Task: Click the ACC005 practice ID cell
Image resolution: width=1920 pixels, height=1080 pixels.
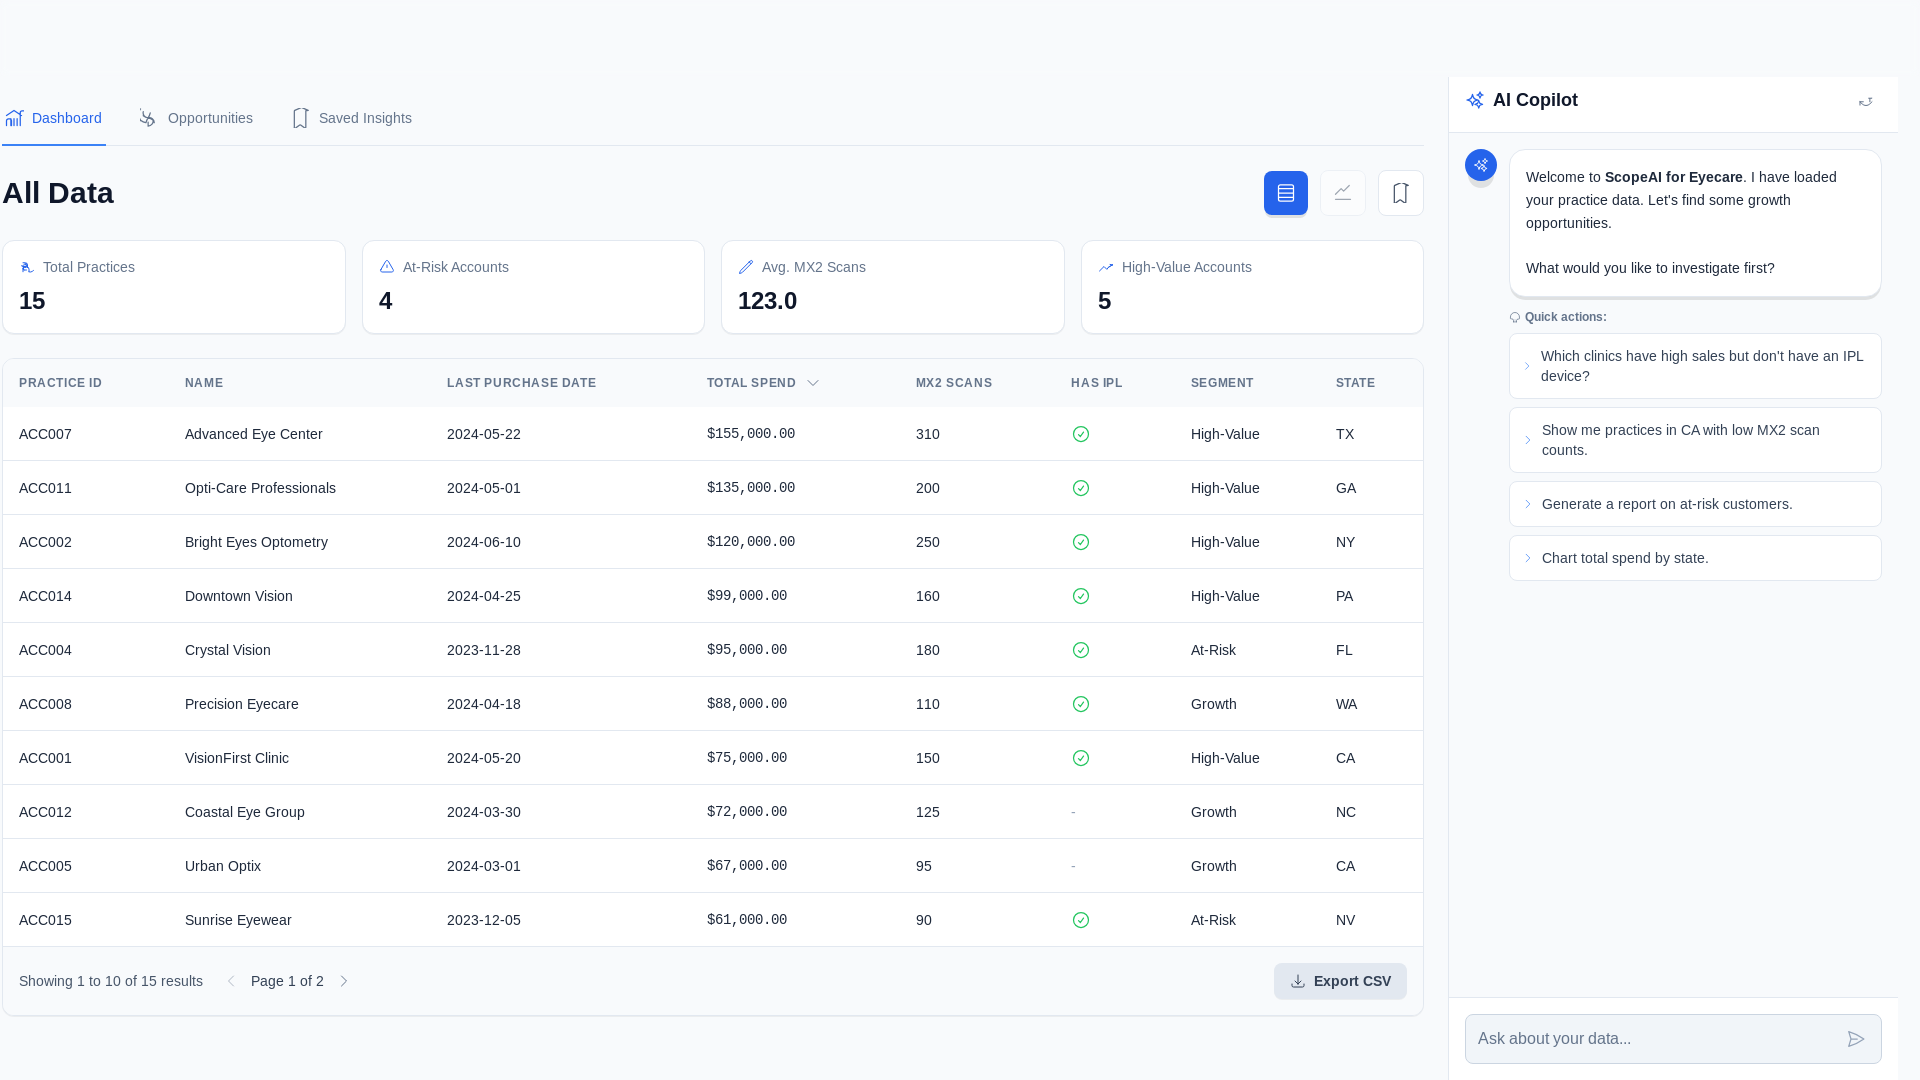Action: coord(45,866)
